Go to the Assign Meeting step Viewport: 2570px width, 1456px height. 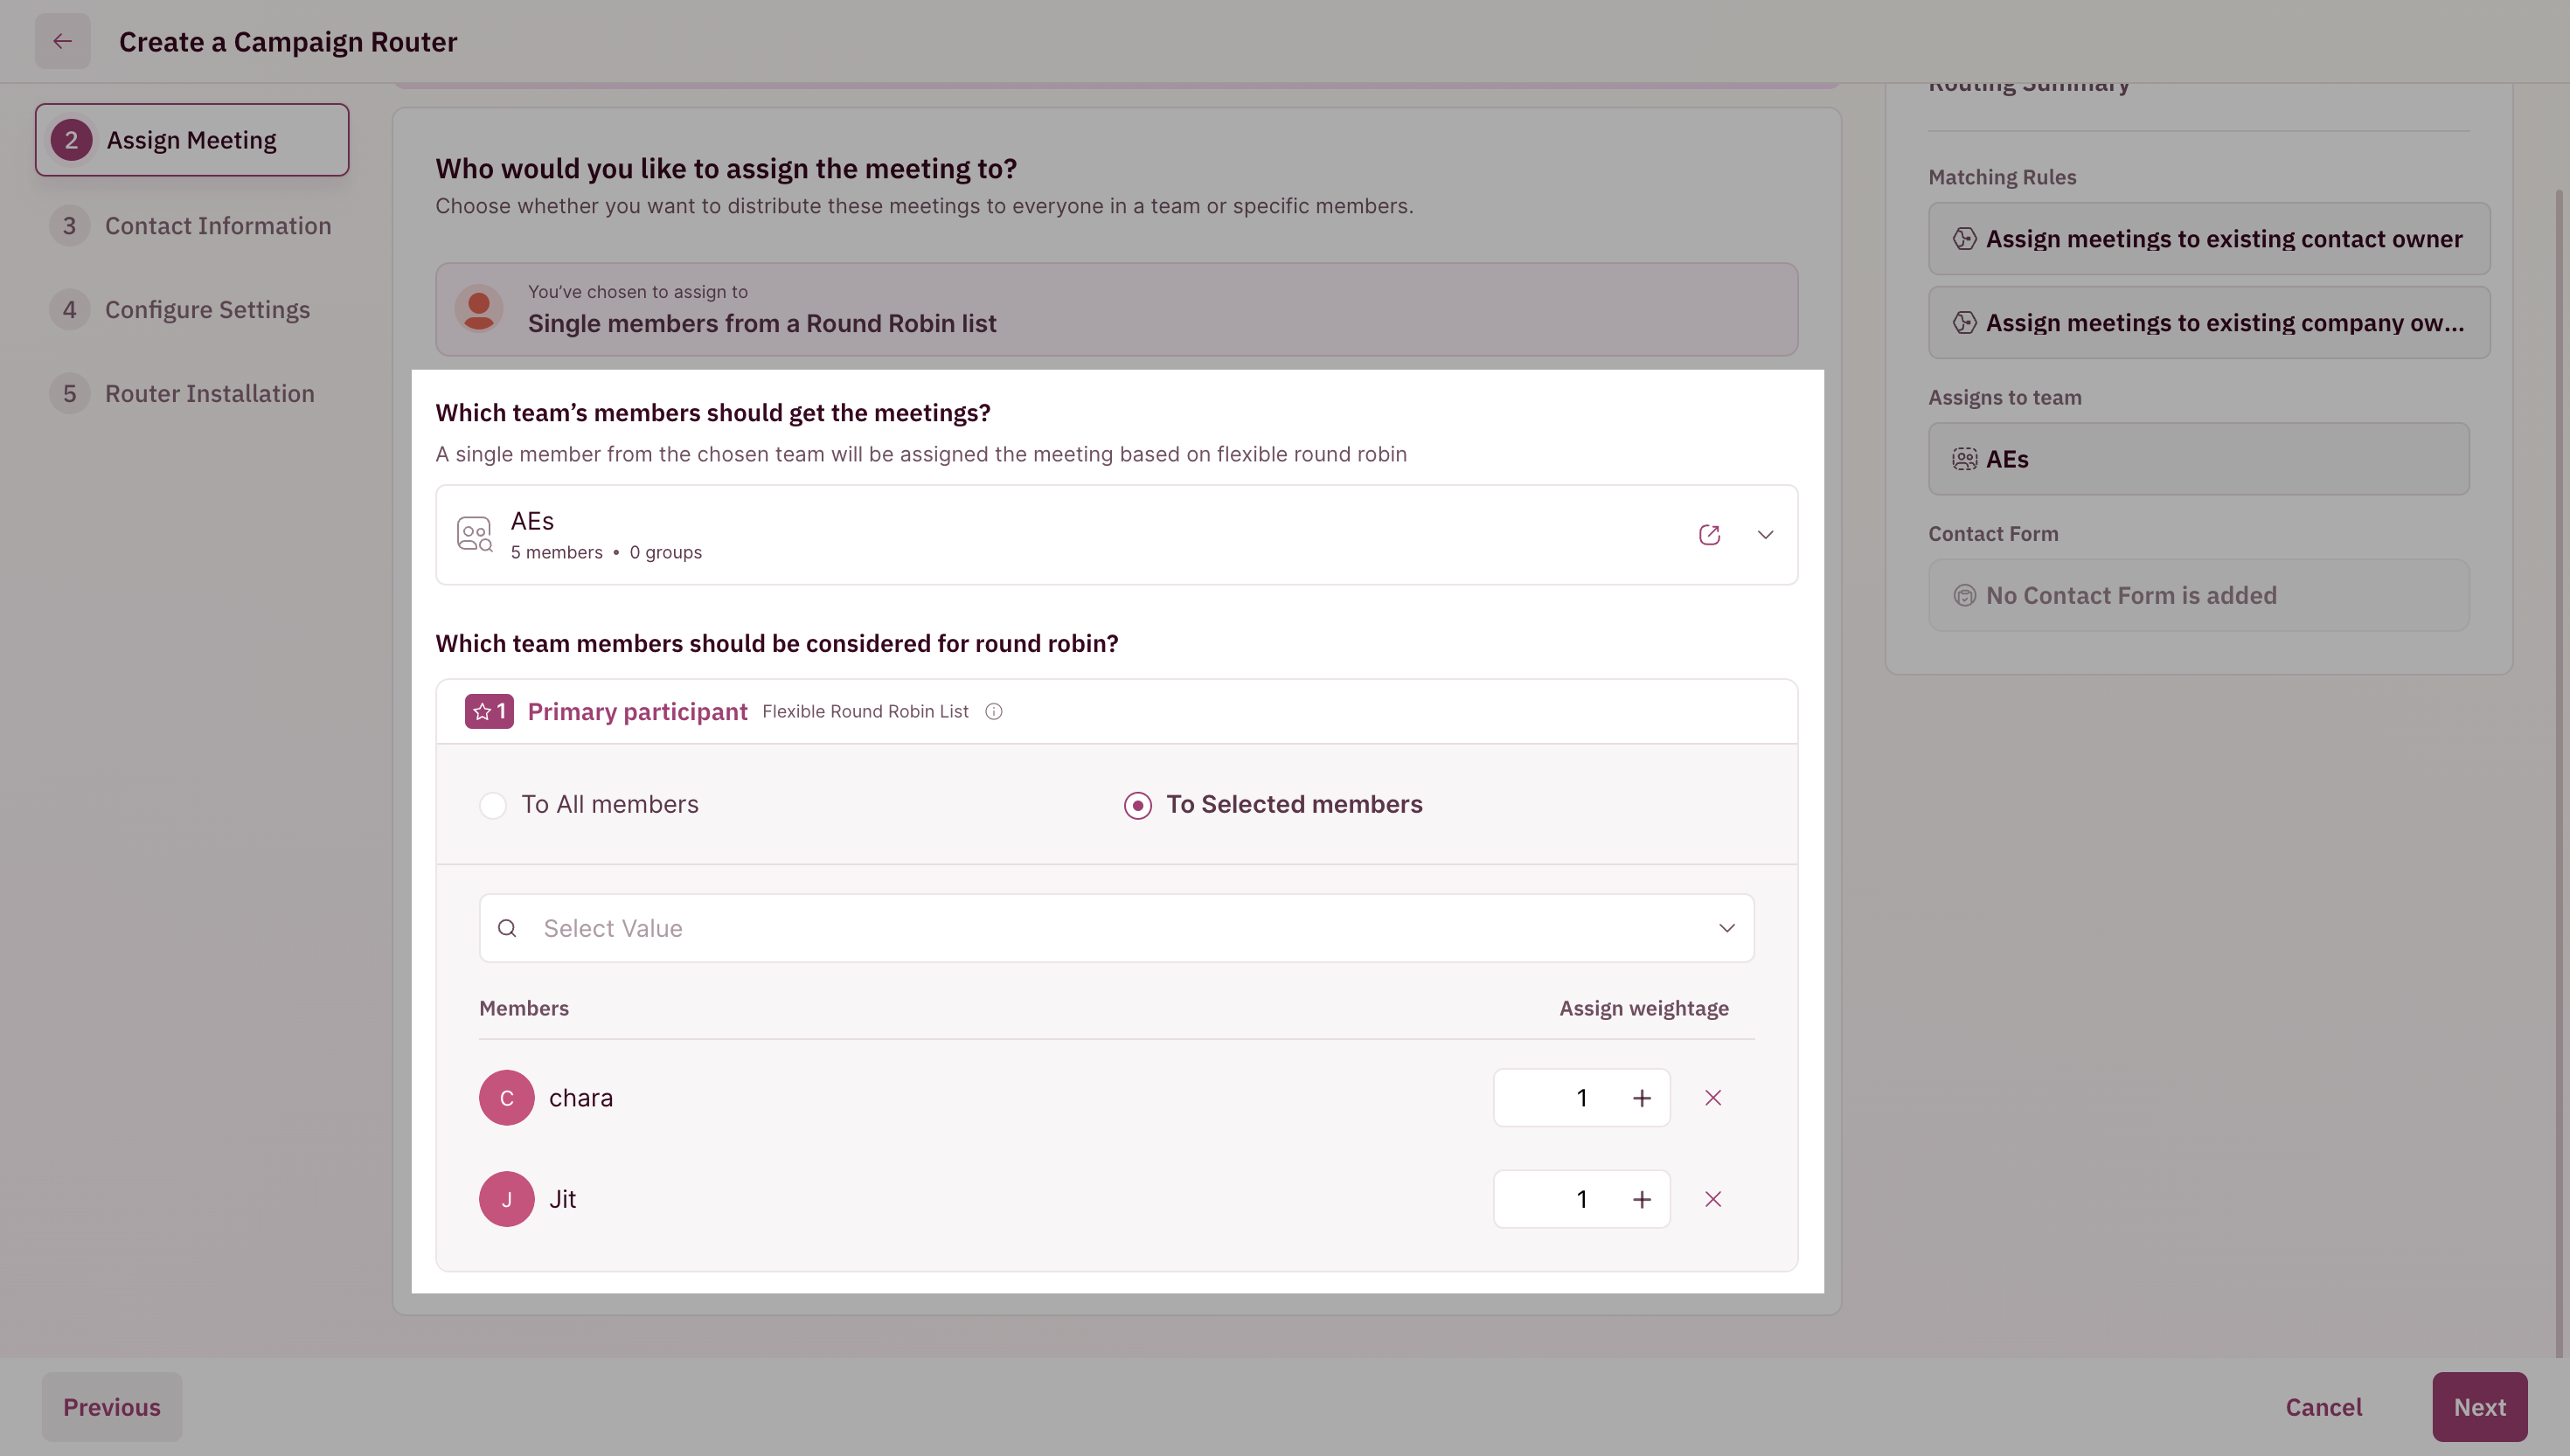(192, 140)
